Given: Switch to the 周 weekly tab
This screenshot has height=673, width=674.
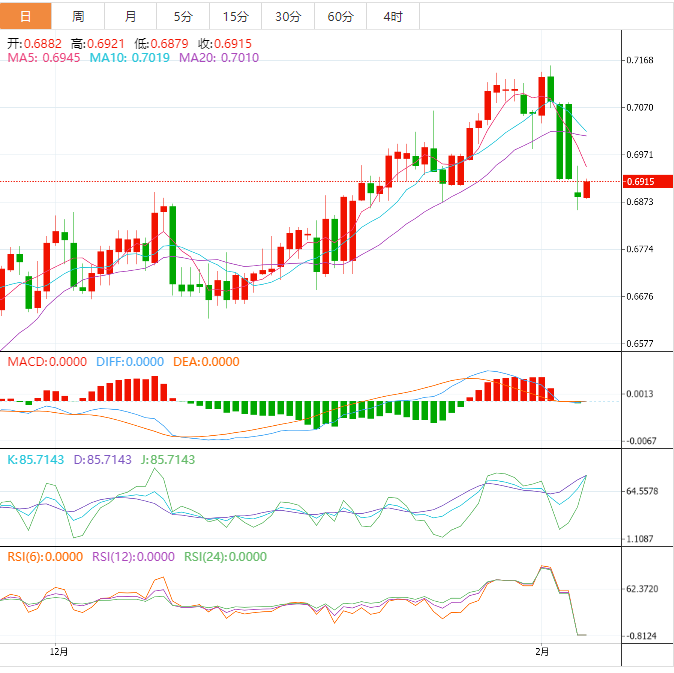Looking at the screenshot, I should tap(78, 16).
